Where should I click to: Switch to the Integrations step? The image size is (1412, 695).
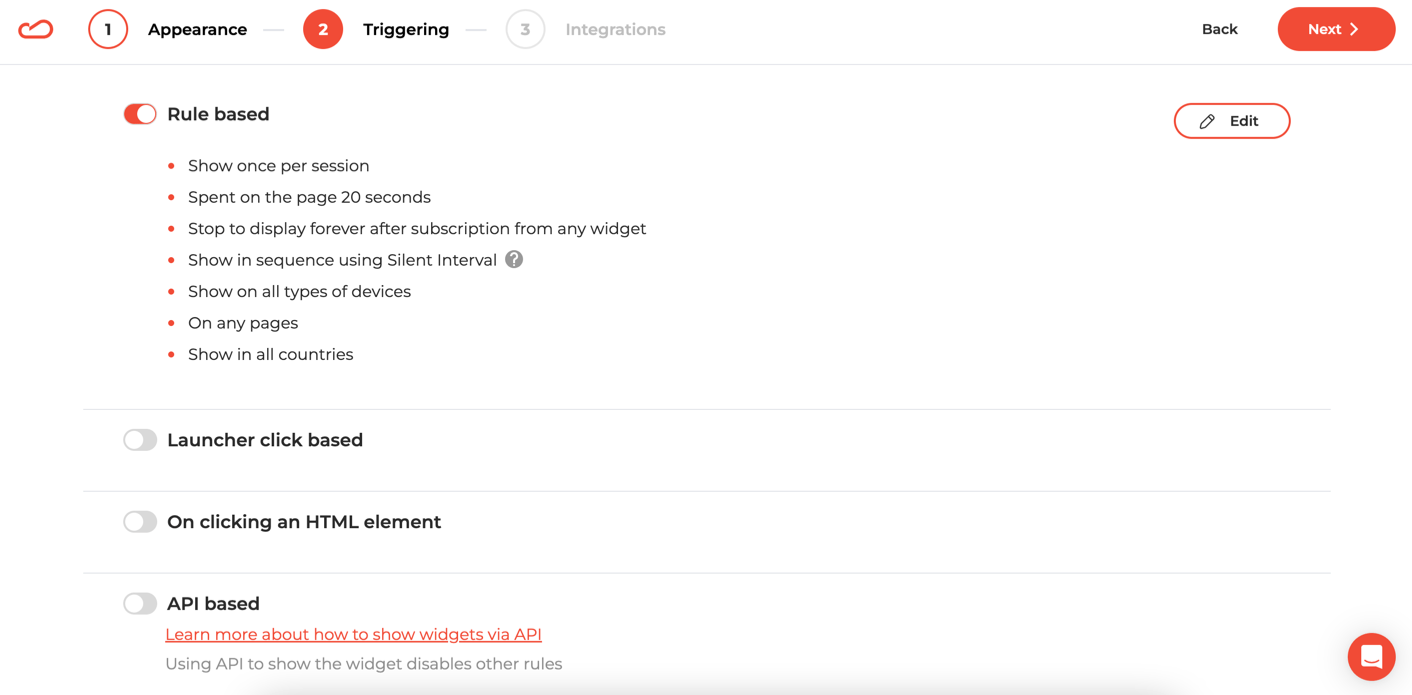click(x=615, y=29)
